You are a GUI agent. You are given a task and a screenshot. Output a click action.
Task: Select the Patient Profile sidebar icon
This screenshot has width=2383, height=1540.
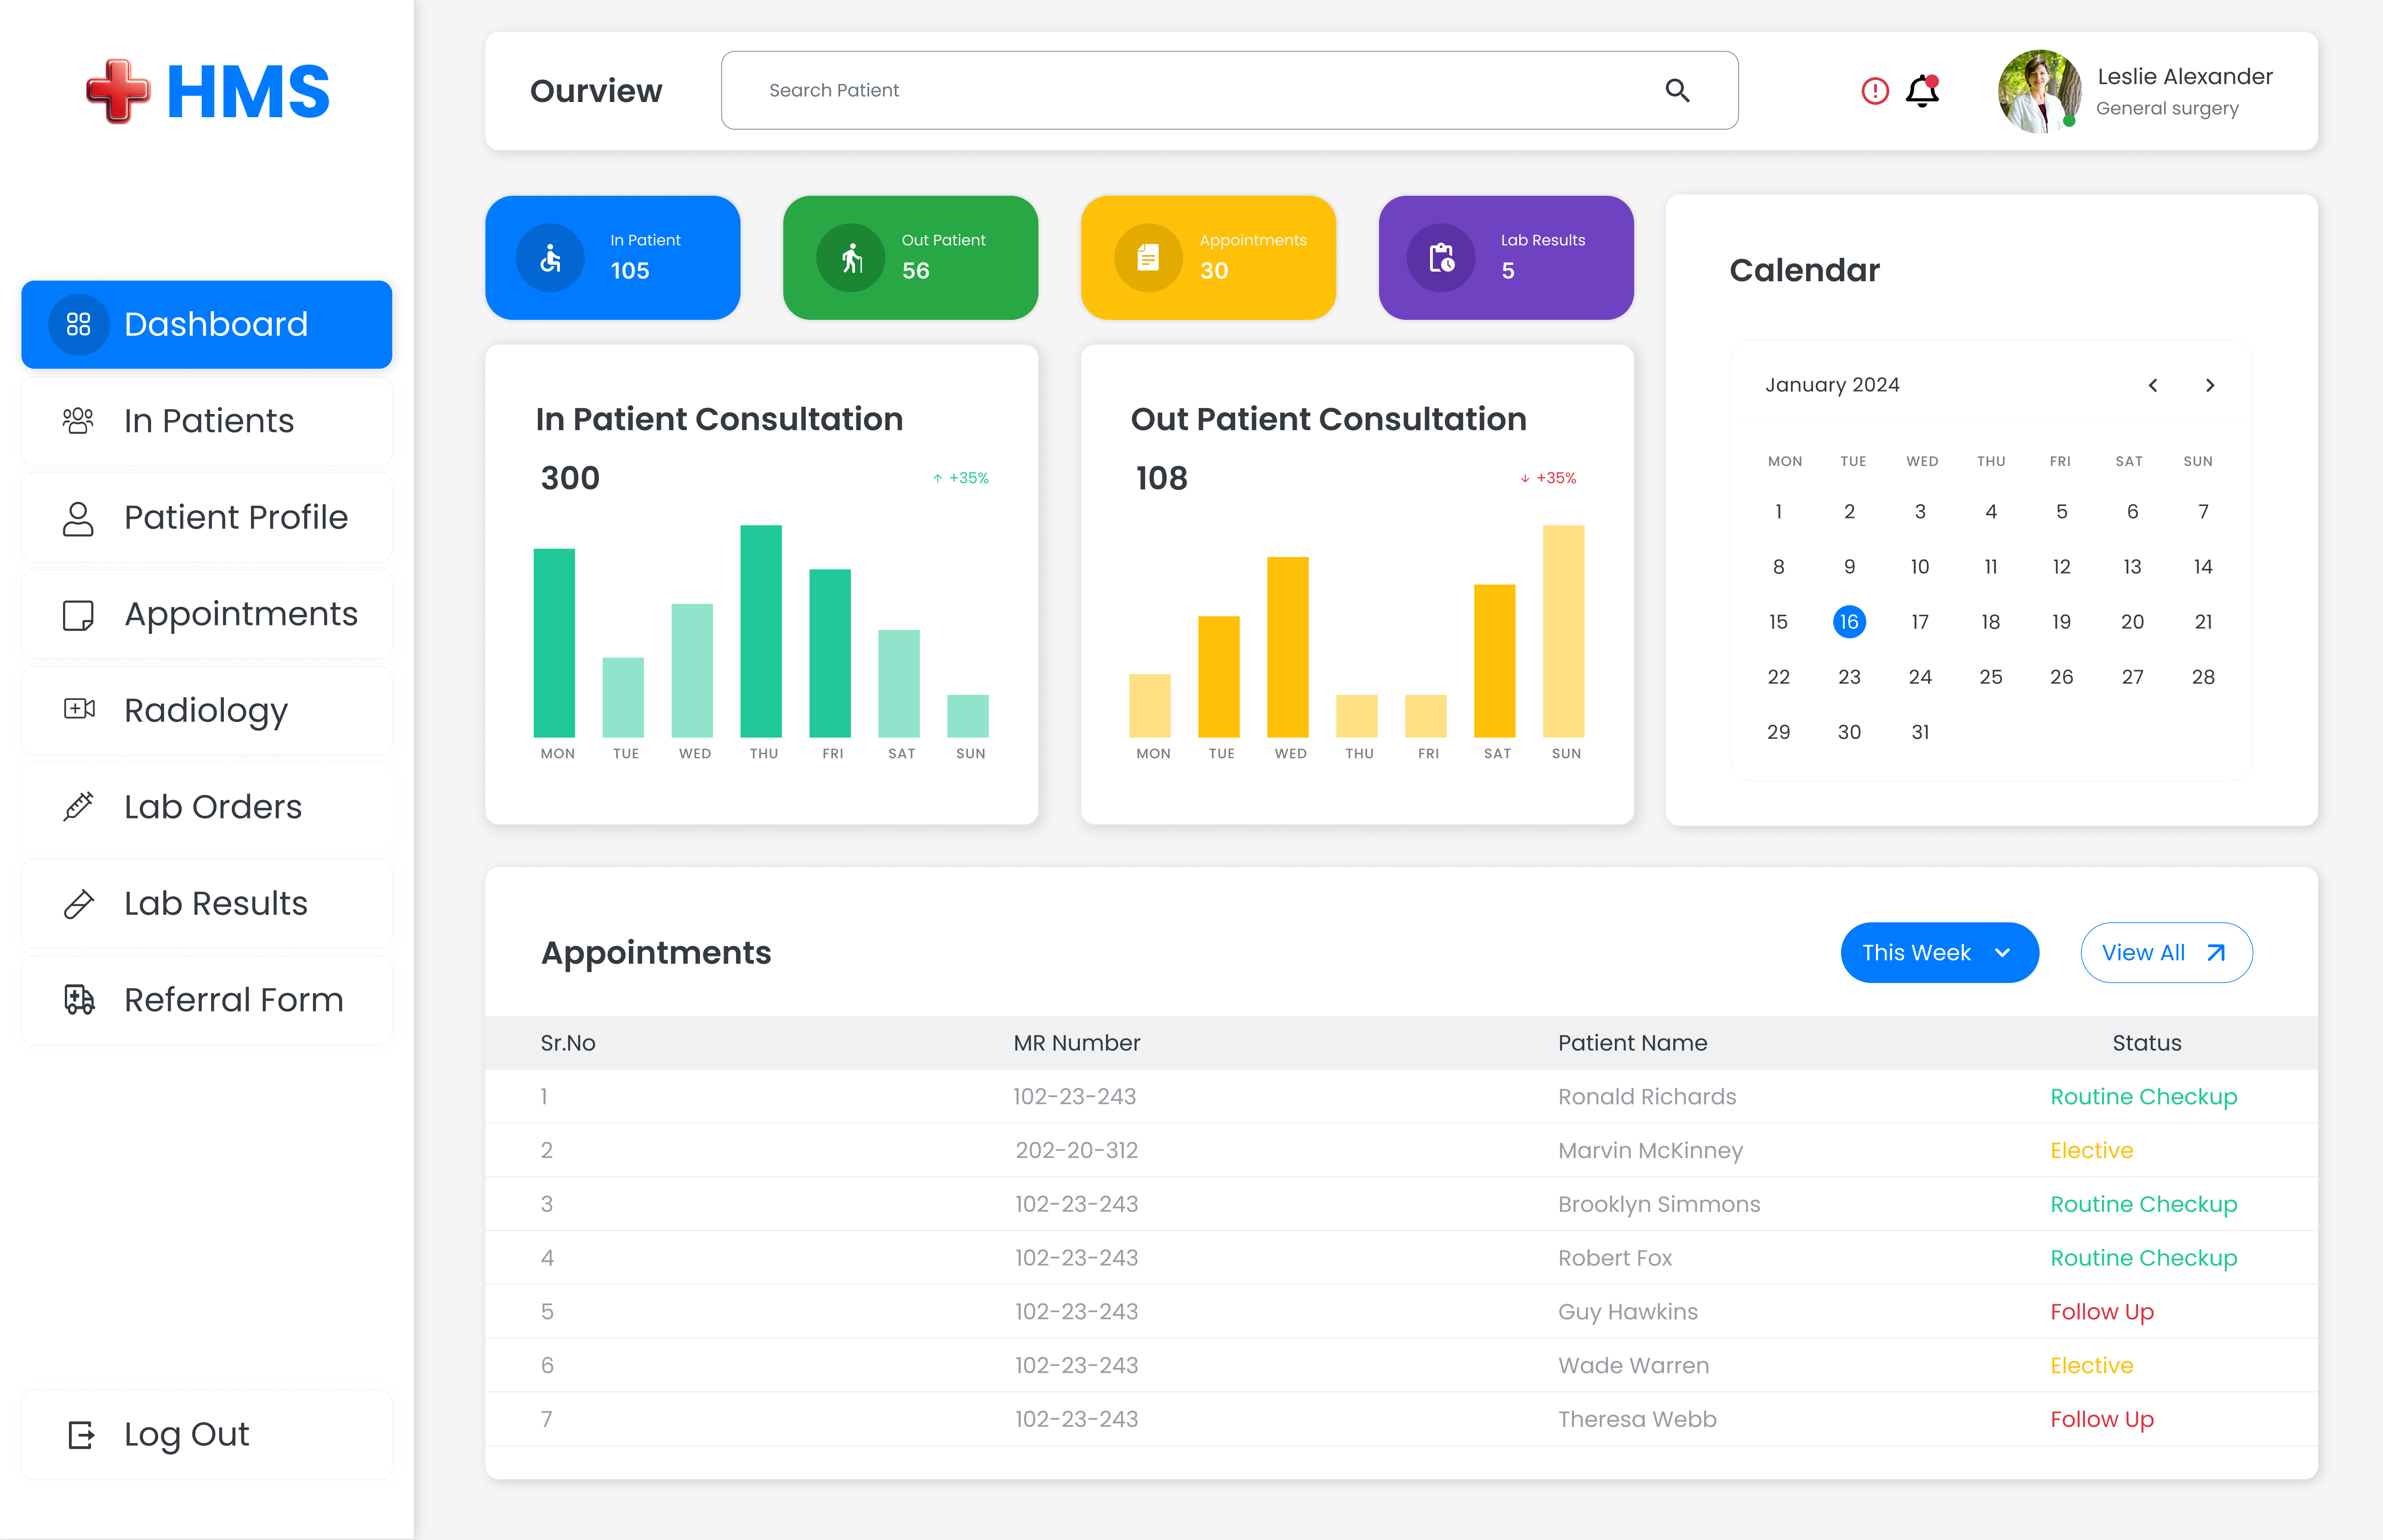point(78,517)
